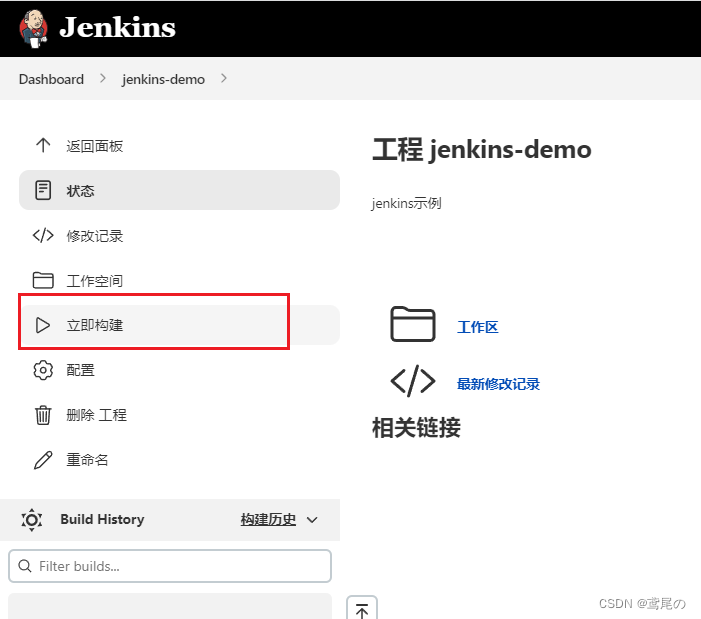The width and height of the screenshot is (701, 619).
Task: Click the magnifier icon in Filter builds
Action: pyautogui.click(x=25, y=566)
